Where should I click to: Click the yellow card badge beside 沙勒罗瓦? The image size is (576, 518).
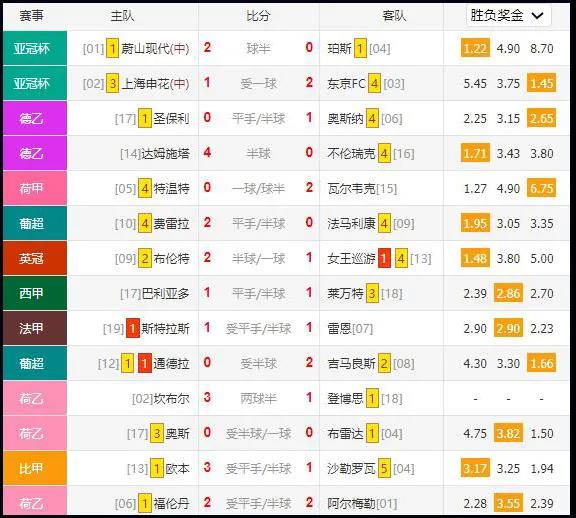click(x=384, y=468)
